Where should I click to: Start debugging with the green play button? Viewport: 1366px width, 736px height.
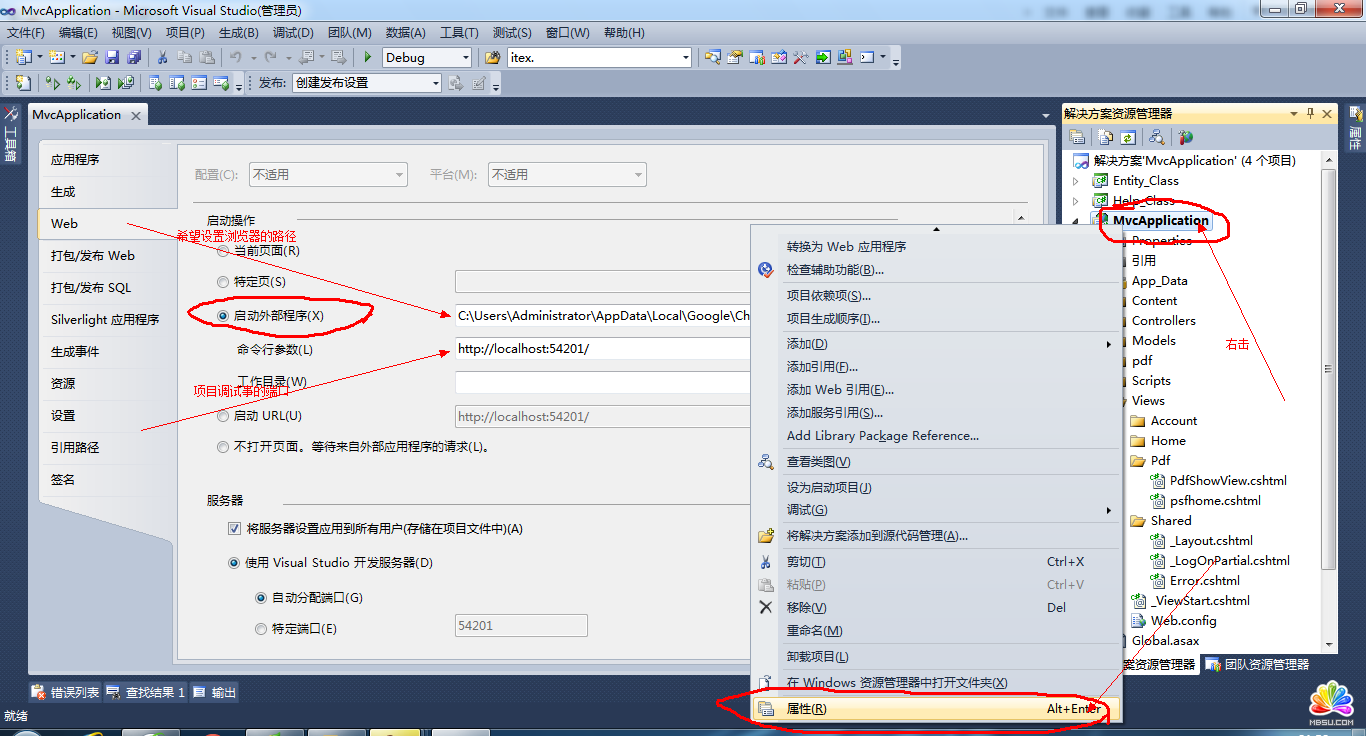367,57
